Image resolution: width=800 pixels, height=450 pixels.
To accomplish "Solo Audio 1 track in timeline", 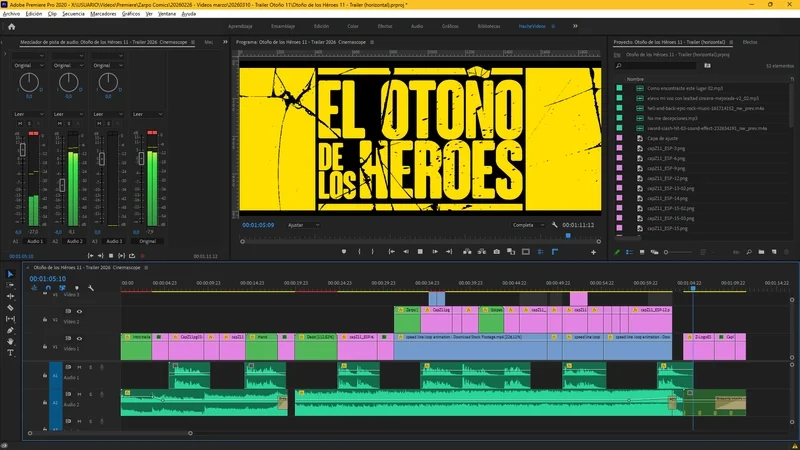I will click(x=91, y=367).
